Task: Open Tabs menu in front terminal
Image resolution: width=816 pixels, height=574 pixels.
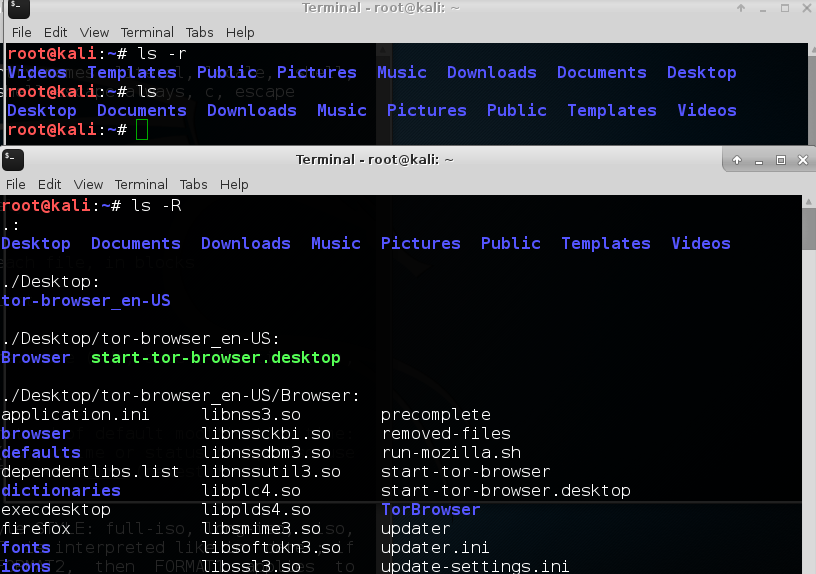Action: coord(194,184)
